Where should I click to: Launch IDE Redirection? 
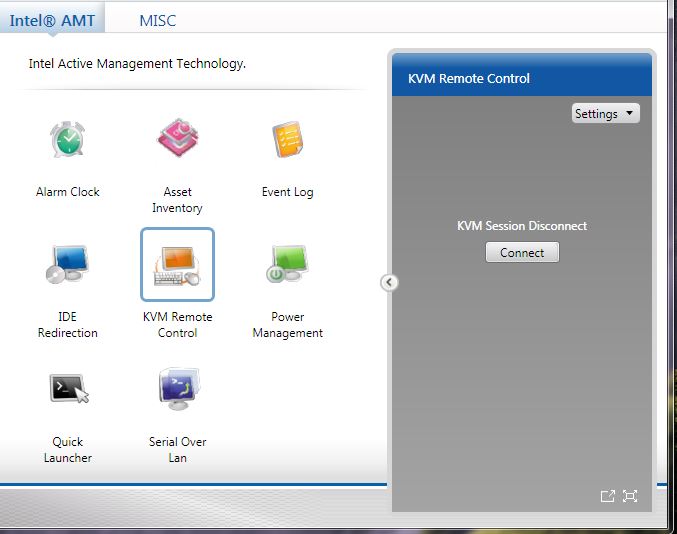(x=67, y=265)
